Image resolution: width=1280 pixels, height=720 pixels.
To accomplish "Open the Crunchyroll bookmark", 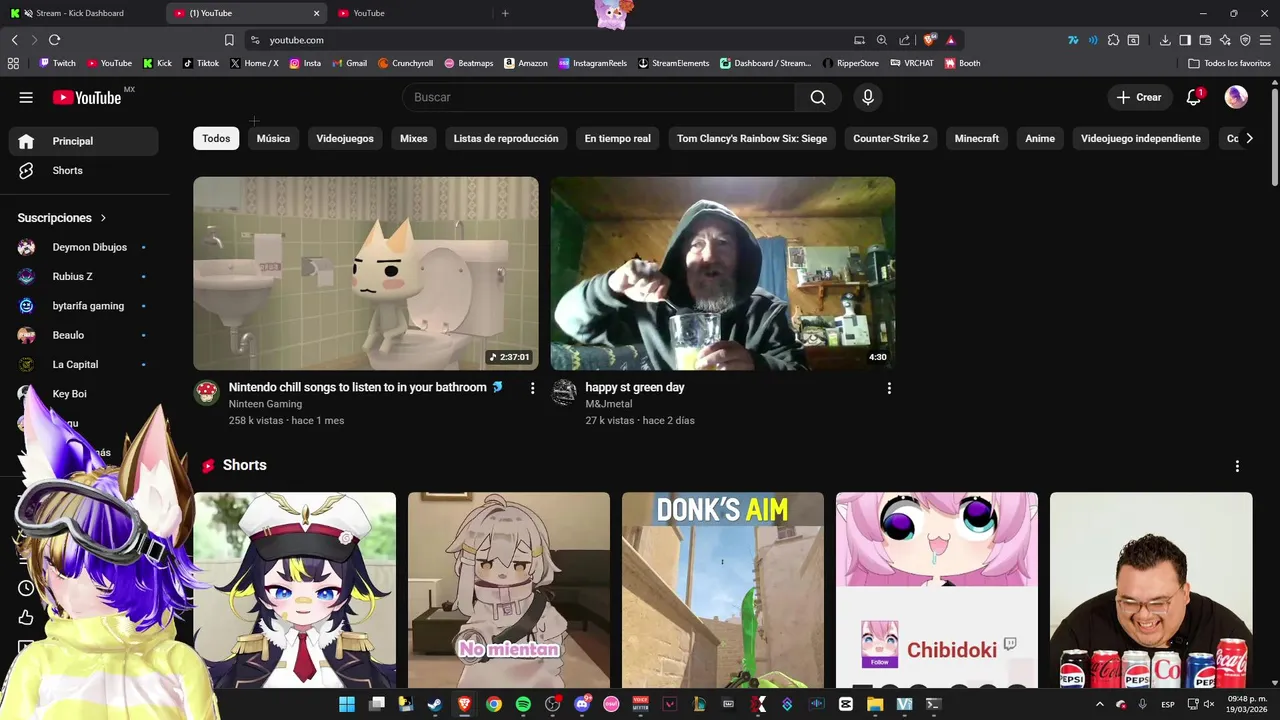I will 405,63.
